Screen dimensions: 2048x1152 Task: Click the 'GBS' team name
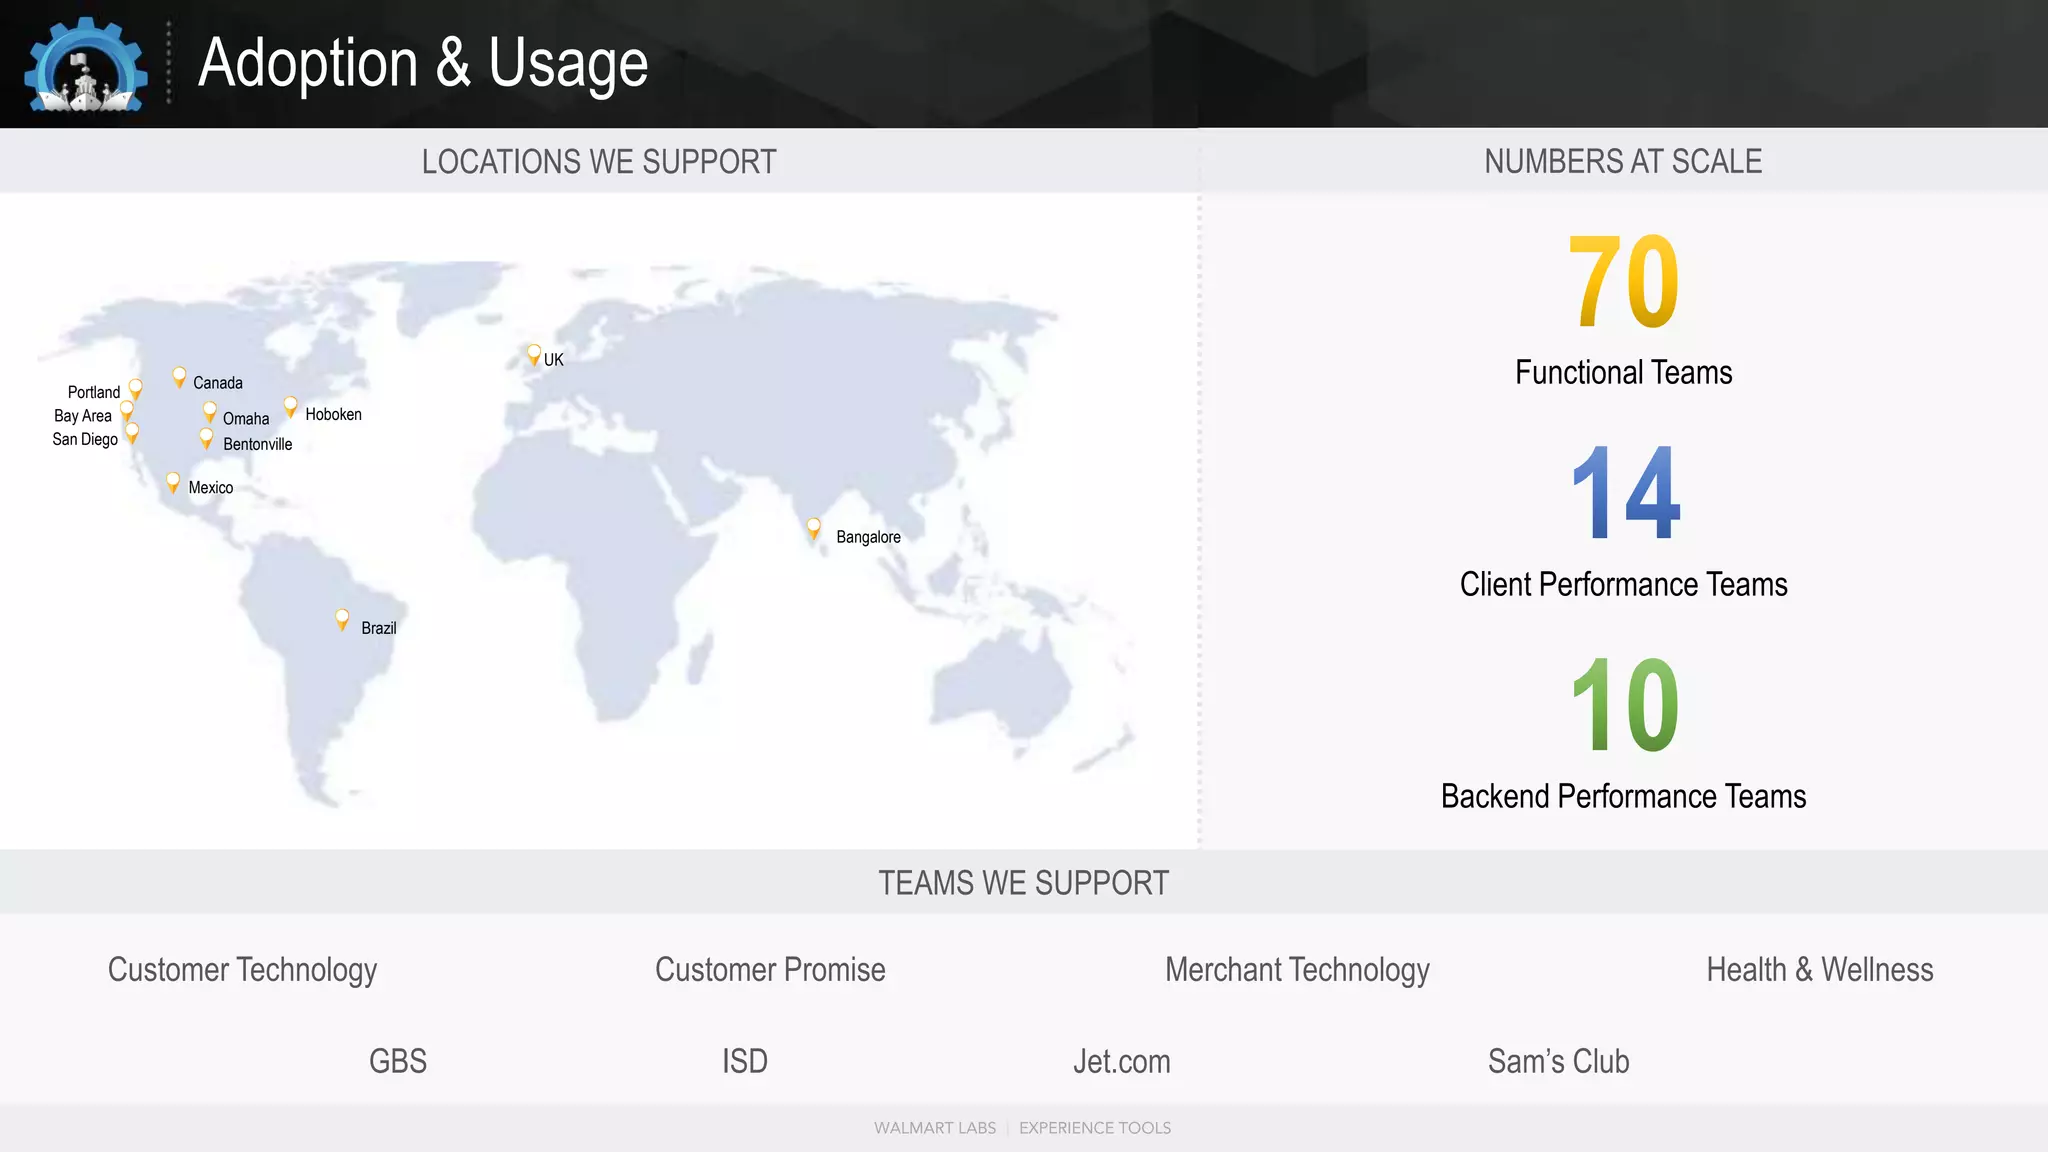(x=398, y=1061)
